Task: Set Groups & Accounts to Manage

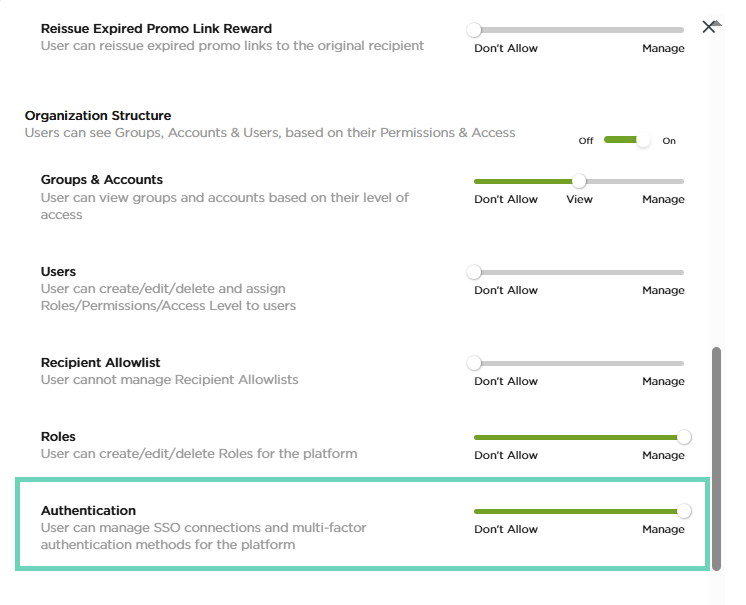Action: pyautogui.click(x=663, y=199)
